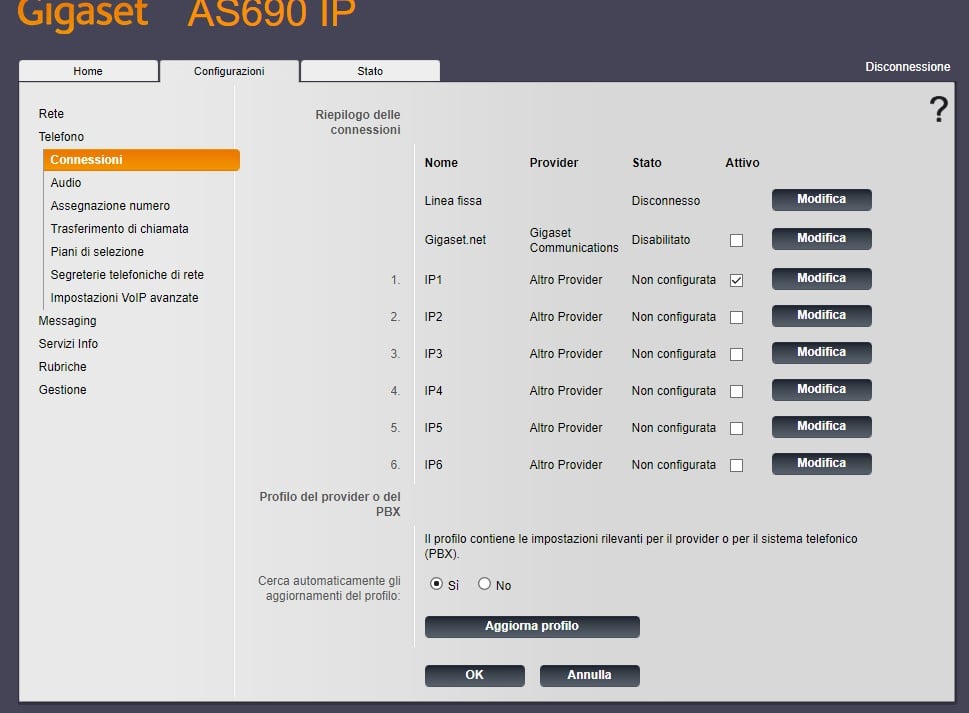Open Segreterie telefoniche di rete
Screen dimensions: 969x713
pyautogui.click(x=127, y=274)
